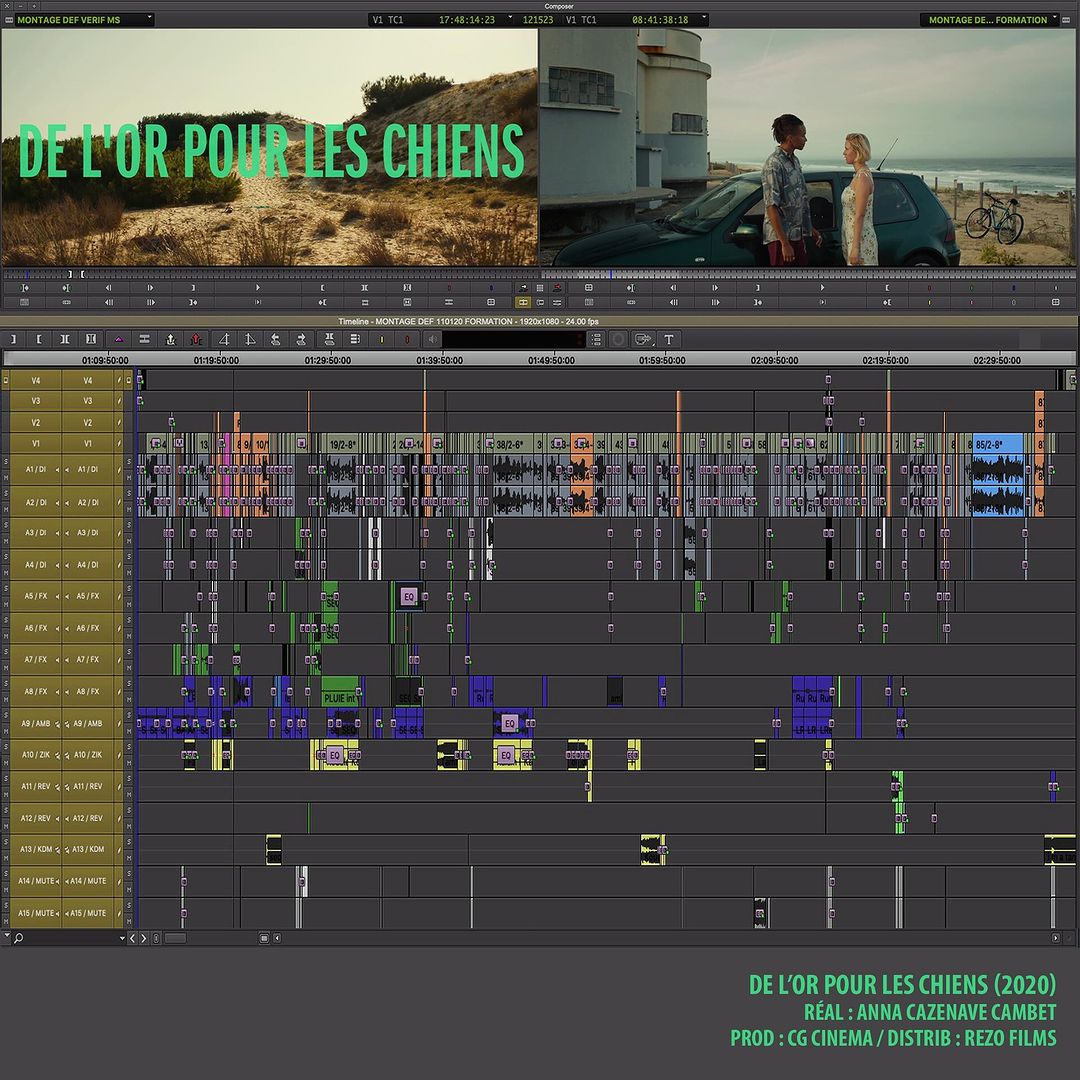Screen dimensions: 1080x1080
Task: Click Mark Out bracket in timeline toolbar
Action: click(x=13, y=339)
